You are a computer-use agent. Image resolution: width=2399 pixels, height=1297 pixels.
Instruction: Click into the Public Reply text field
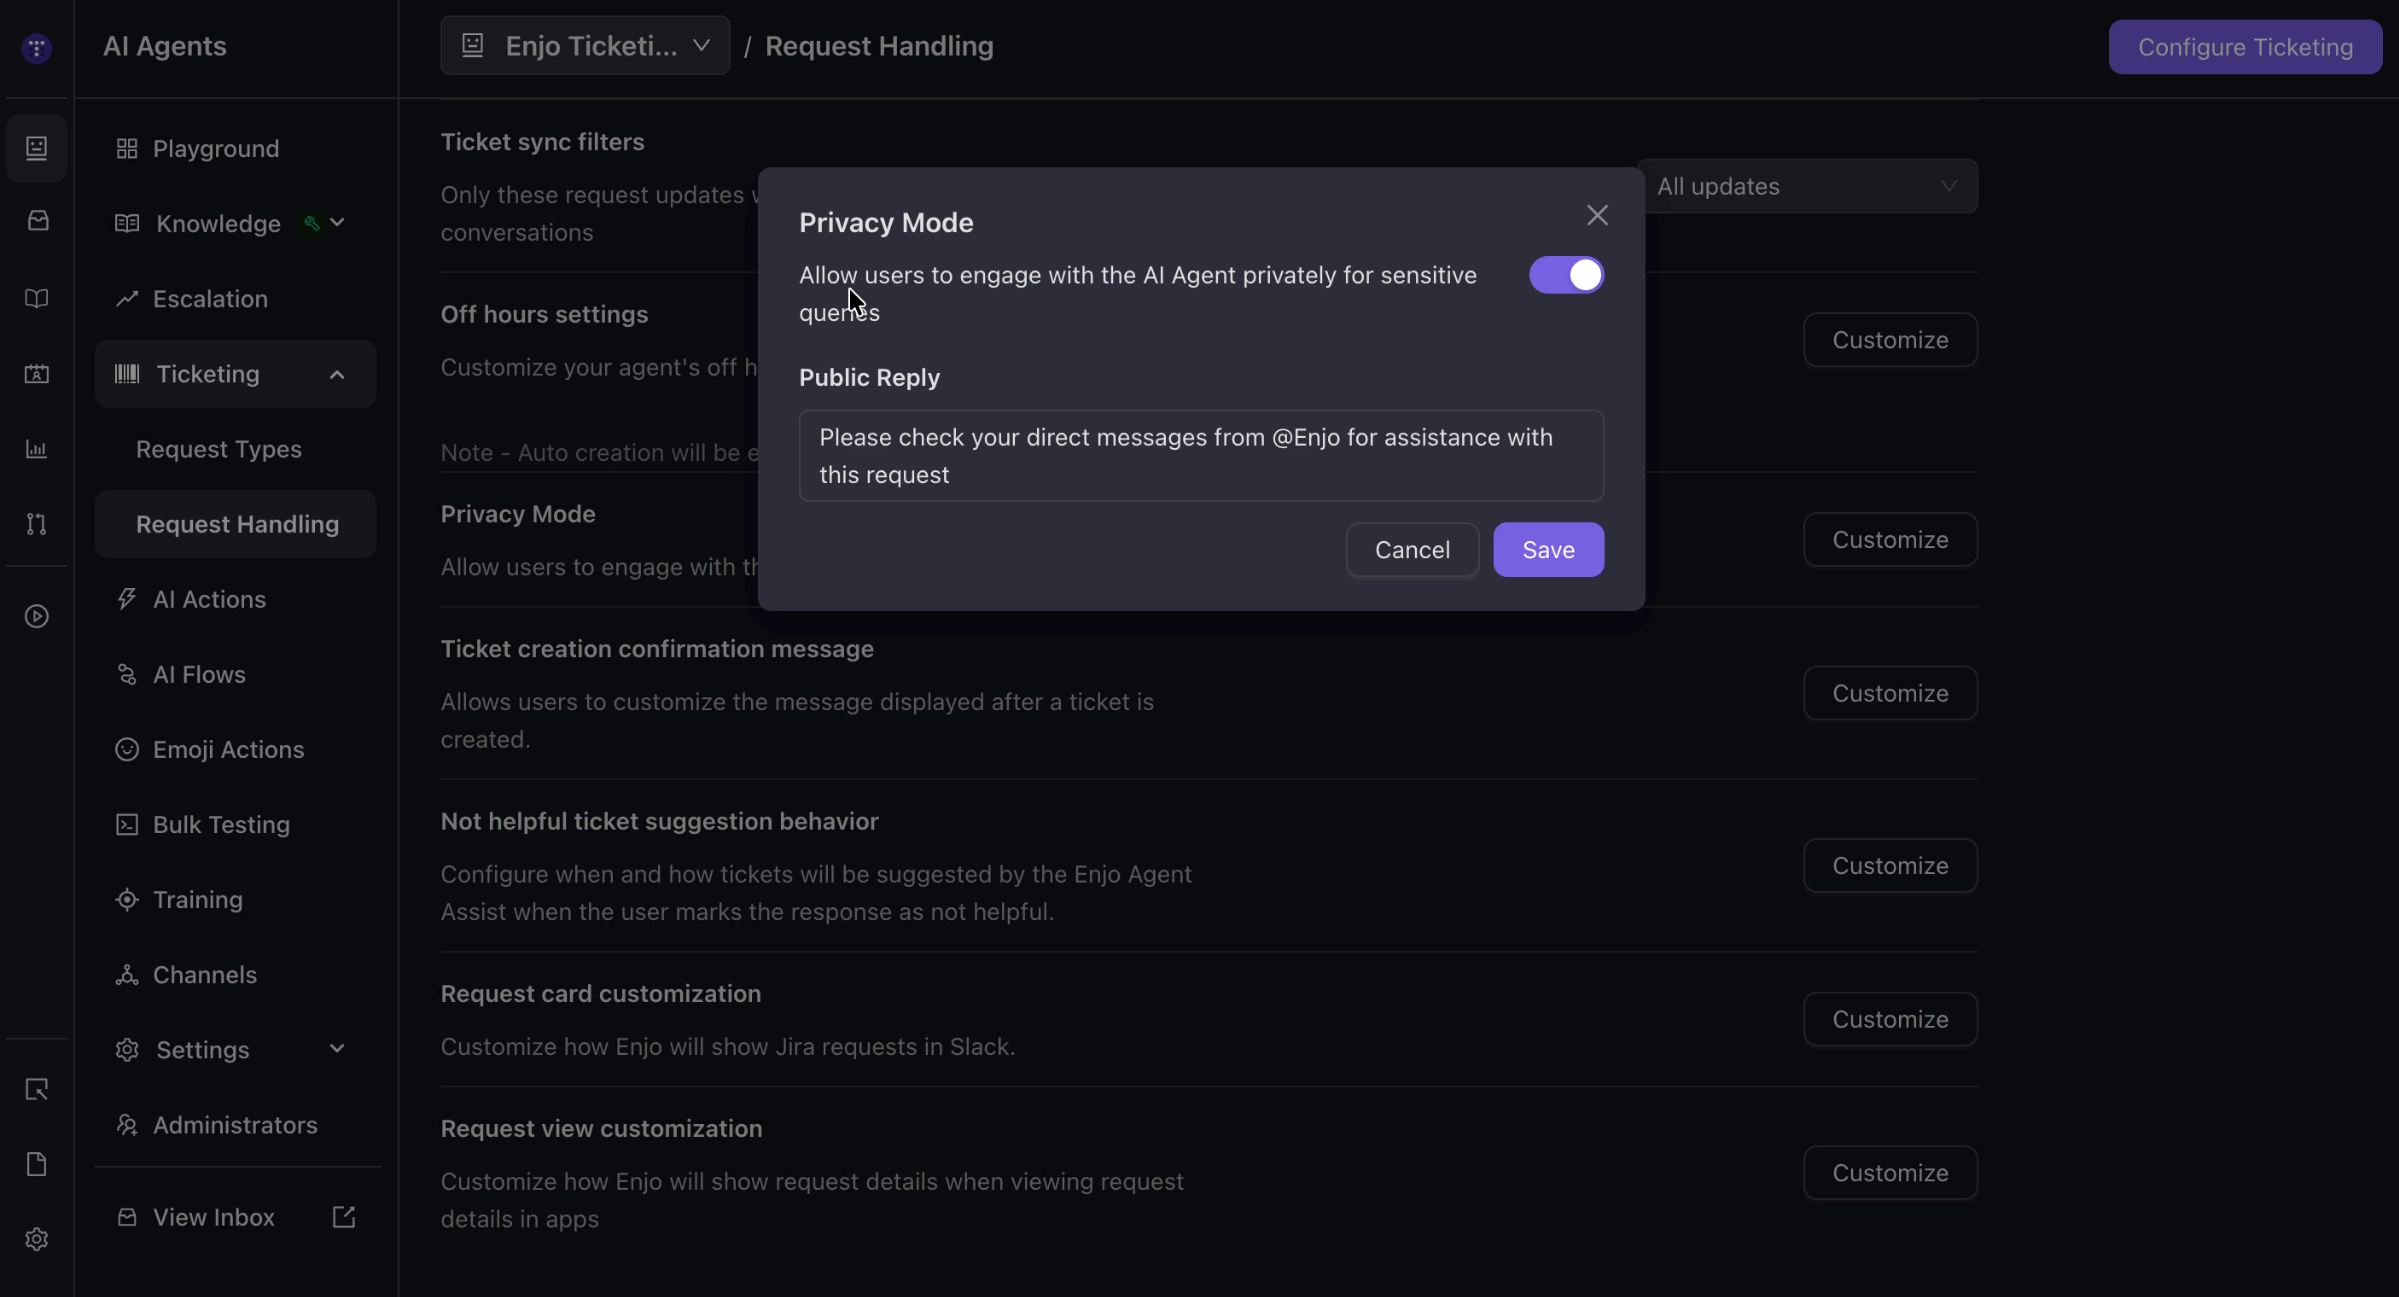click(x=1201, y=456)
